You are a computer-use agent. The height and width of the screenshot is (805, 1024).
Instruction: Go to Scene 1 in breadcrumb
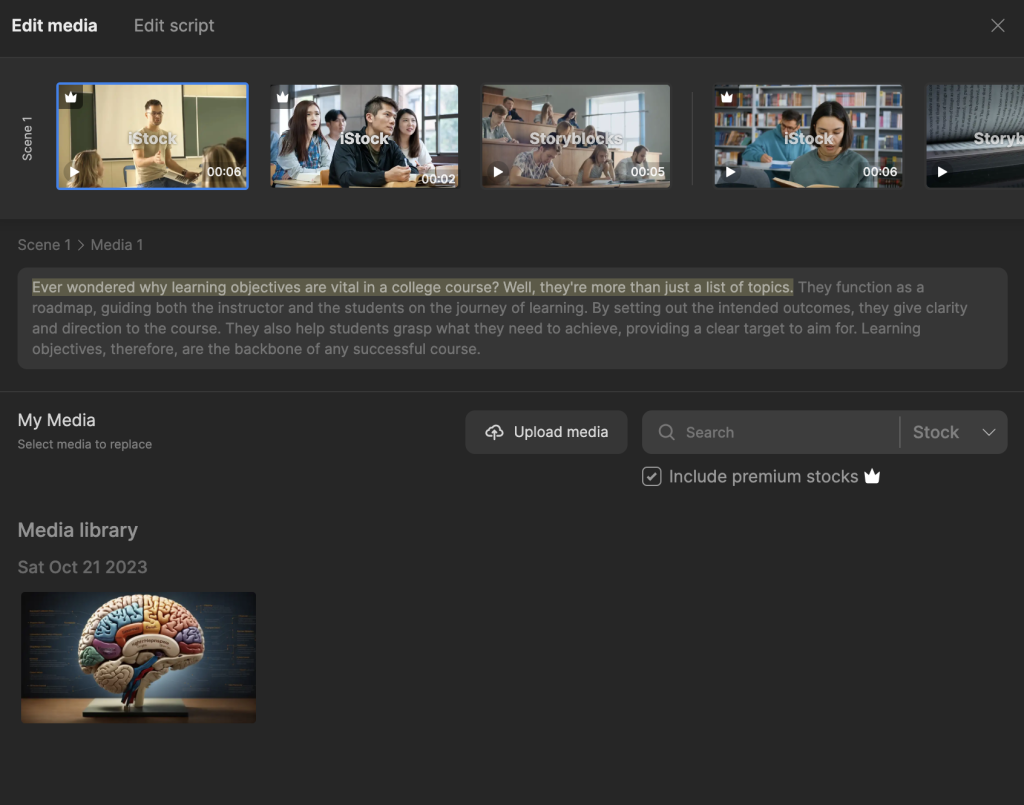(x=44, y=245)
